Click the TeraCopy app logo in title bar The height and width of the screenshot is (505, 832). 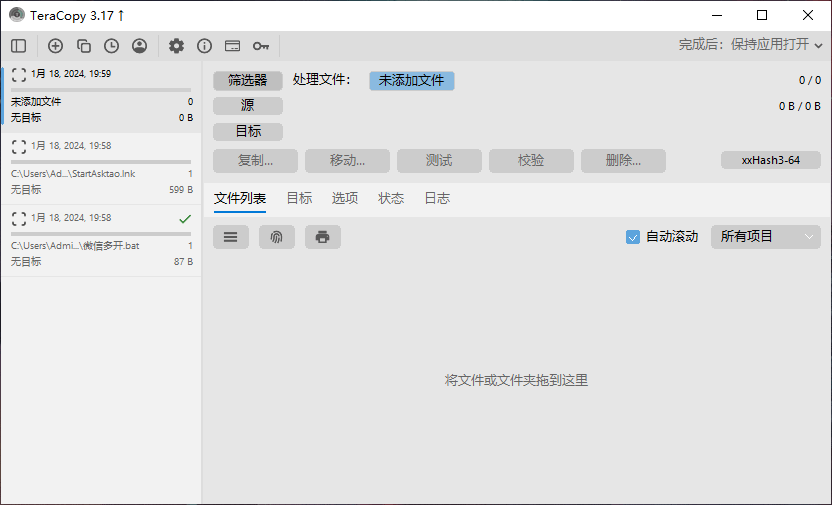(x=17, y=15)
